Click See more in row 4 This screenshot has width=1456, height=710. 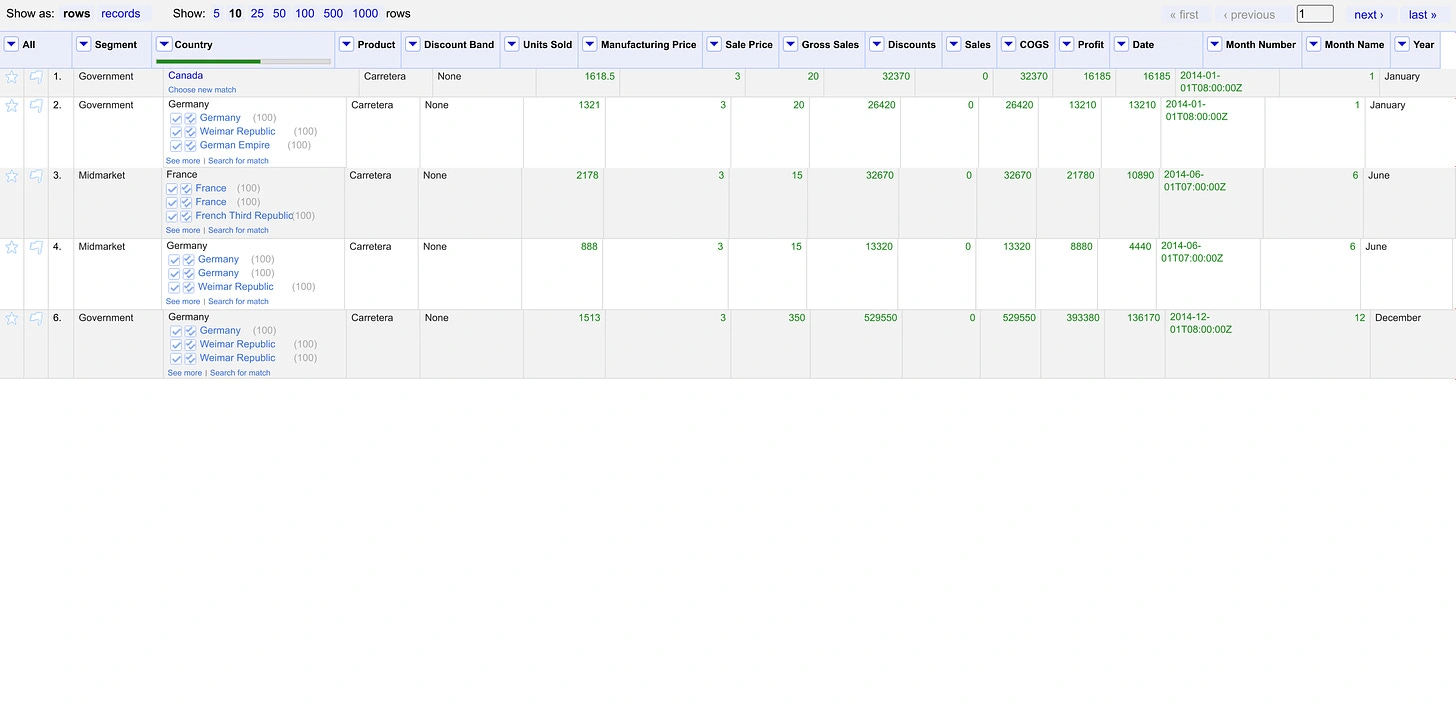tap(183, 302)
